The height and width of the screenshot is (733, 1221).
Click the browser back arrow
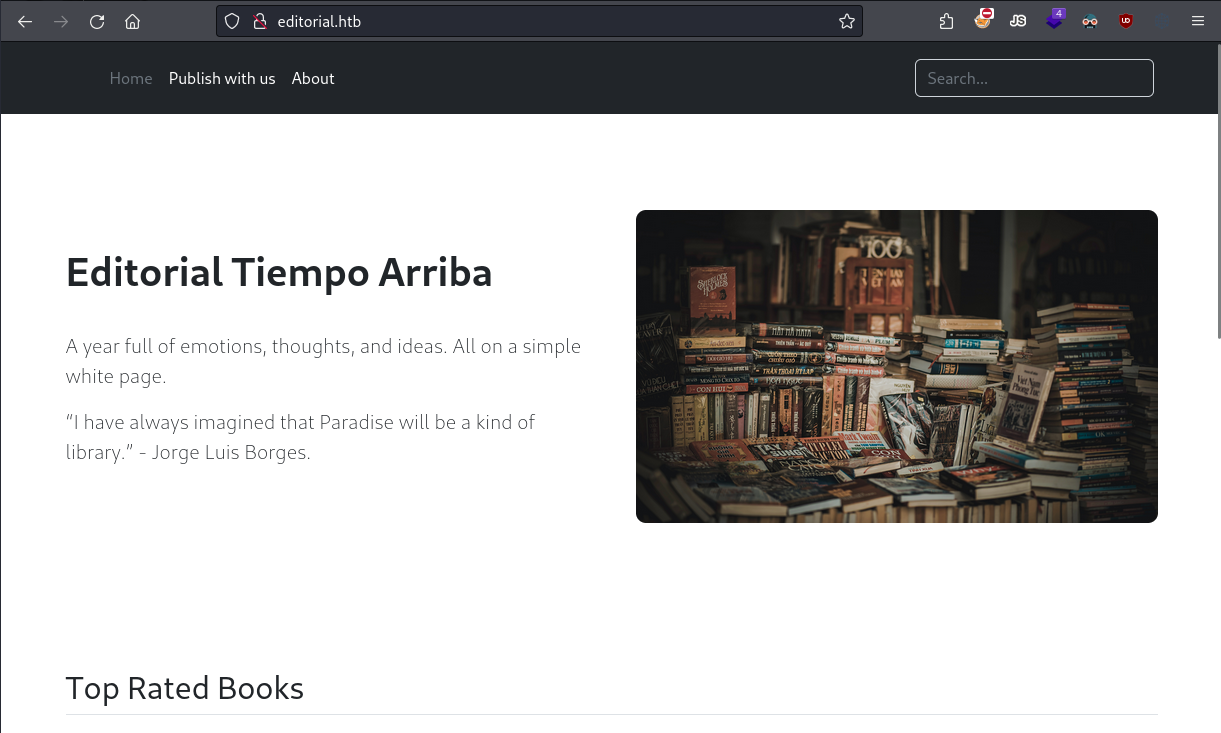click(25, 21)
